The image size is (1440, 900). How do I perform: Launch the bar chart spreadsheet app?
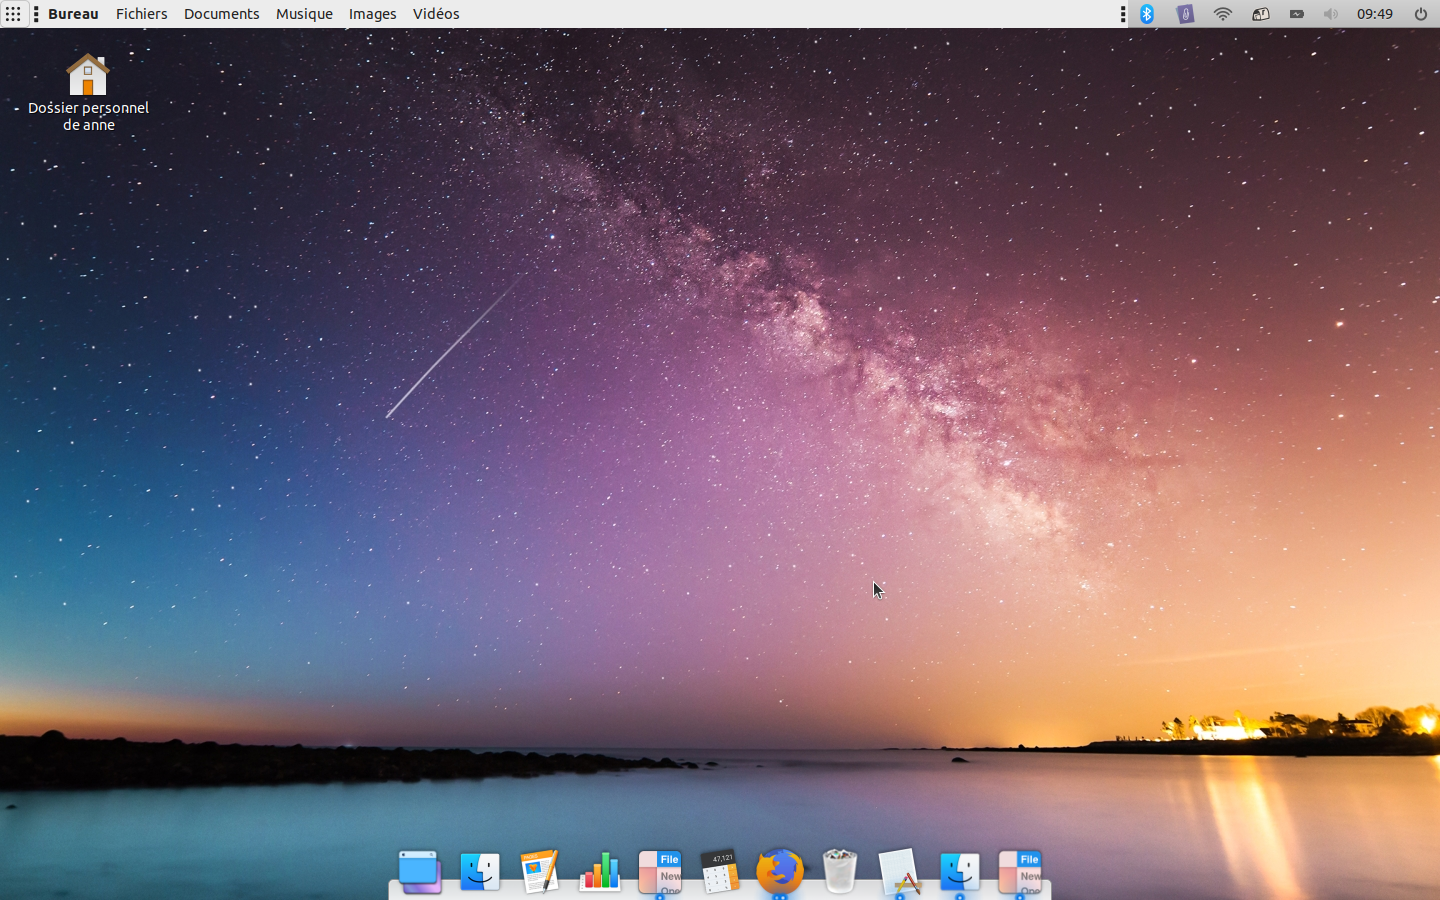[x=600, y=872]
